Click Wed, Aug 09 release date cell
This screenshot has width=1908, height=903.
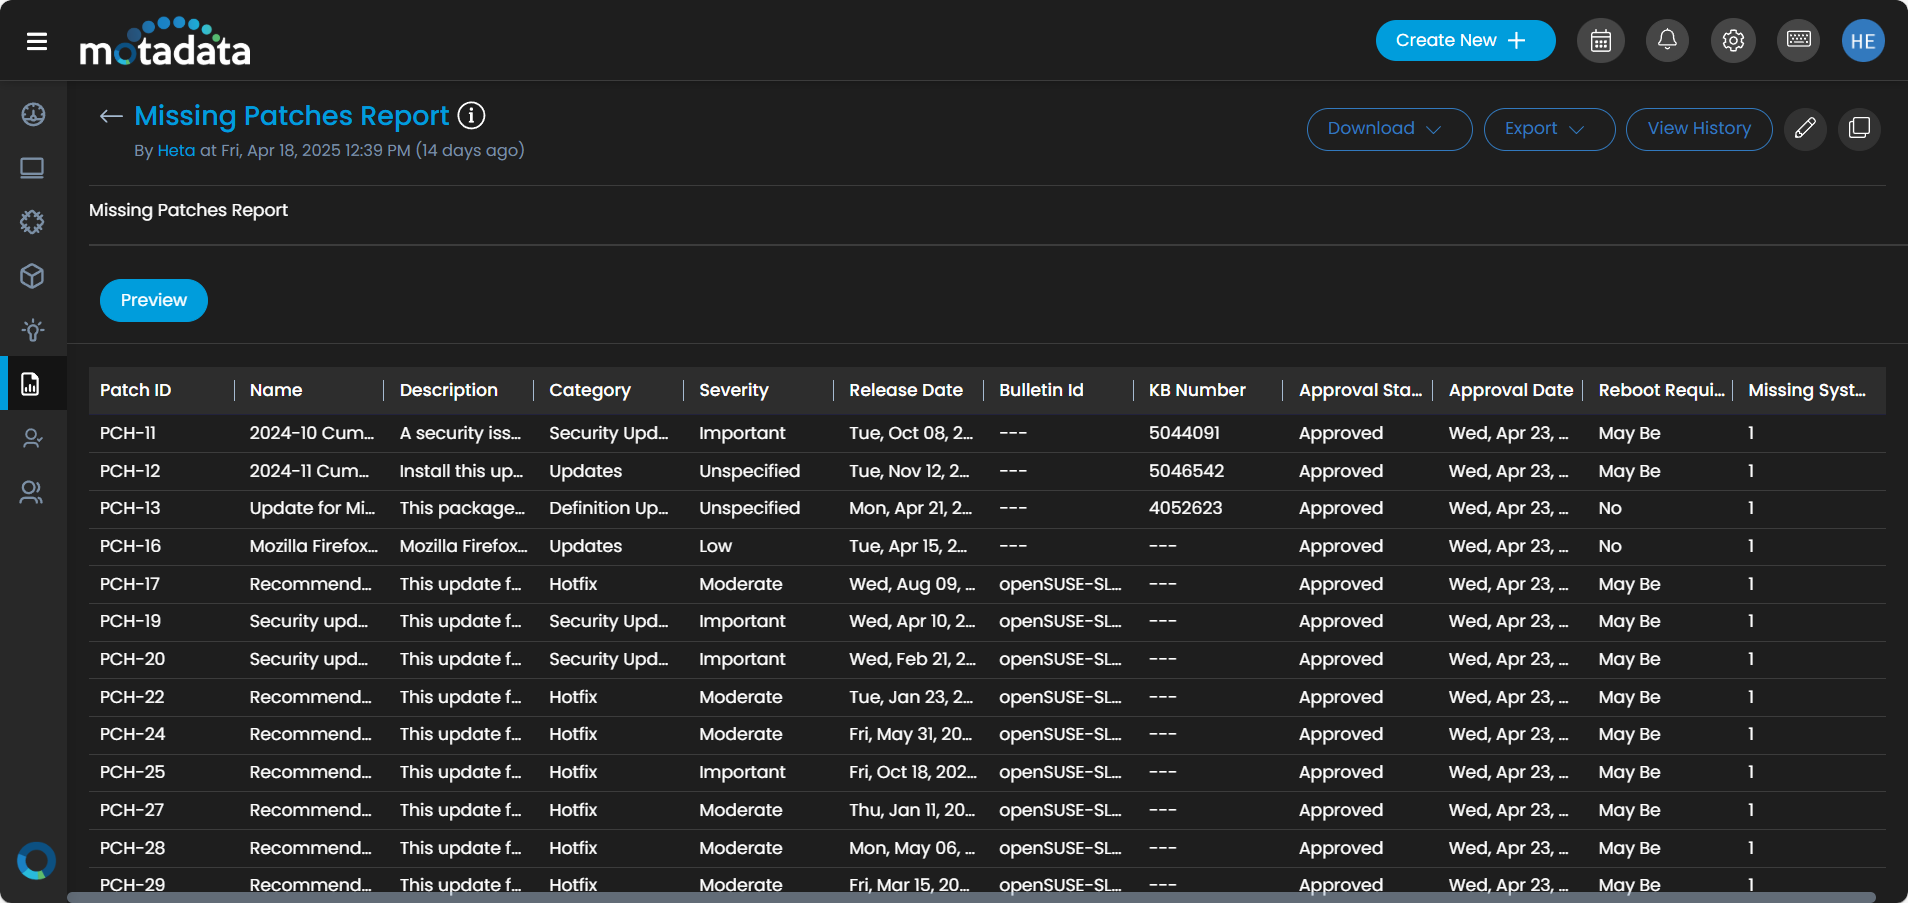point(912,584)
